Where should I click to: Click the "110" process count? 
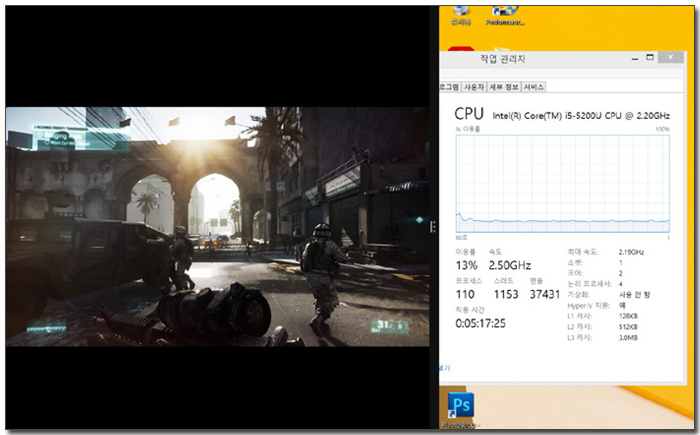[465, 294]
